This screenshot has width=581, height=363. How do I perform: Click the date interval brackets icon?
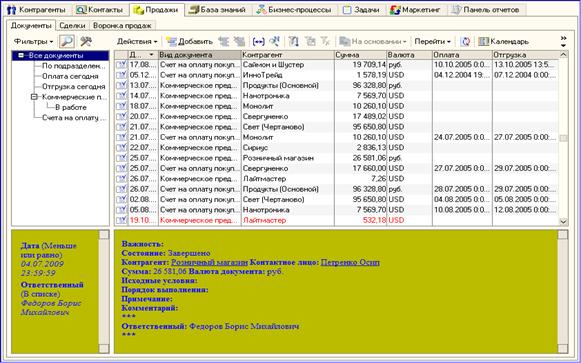[258, 41]
